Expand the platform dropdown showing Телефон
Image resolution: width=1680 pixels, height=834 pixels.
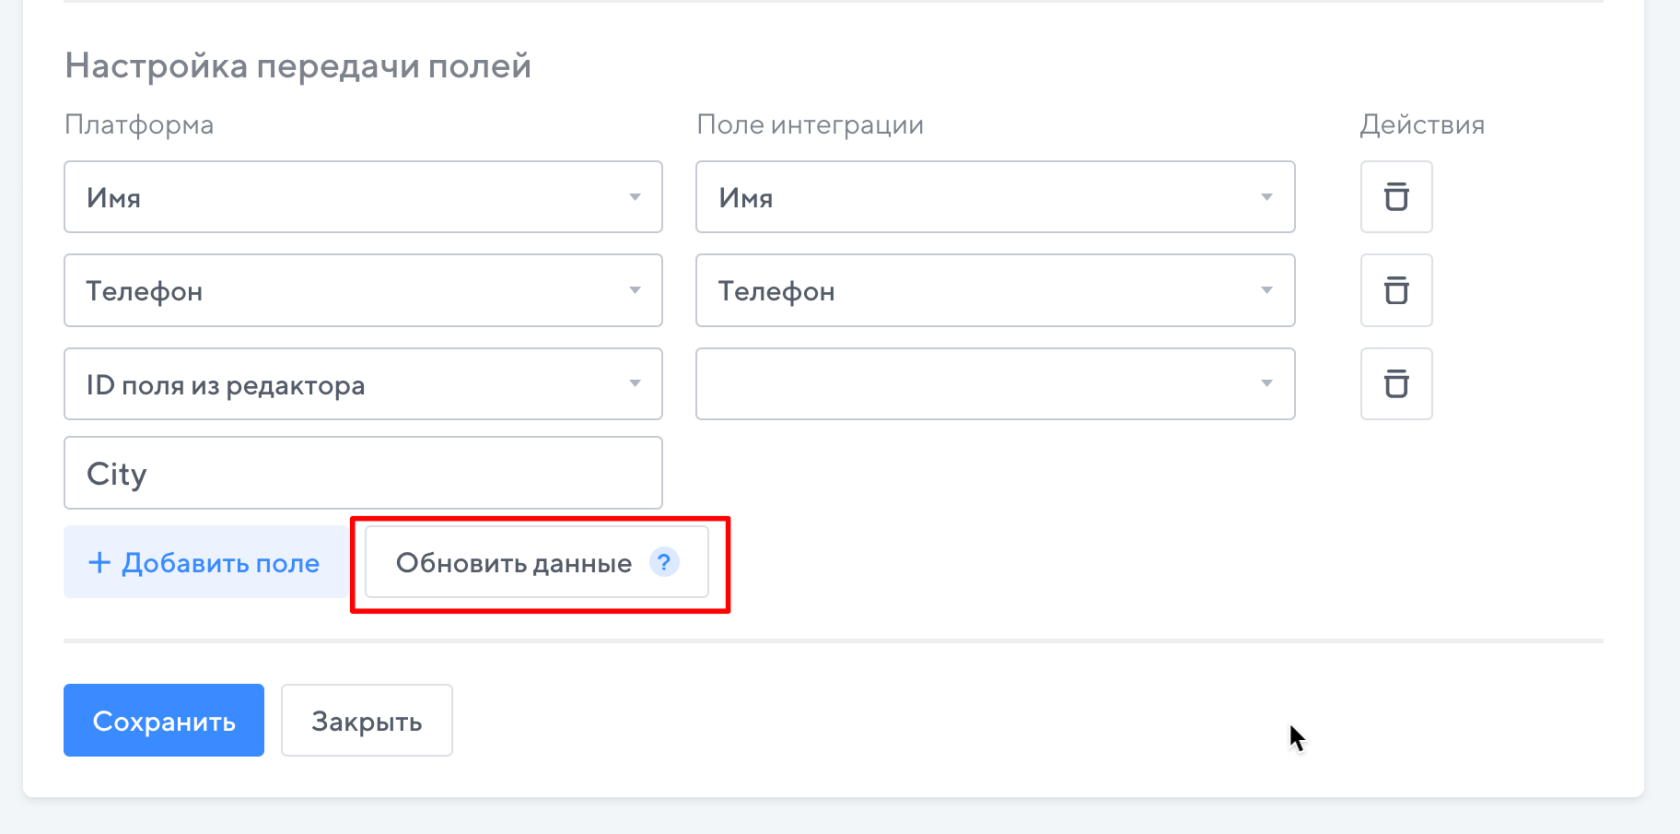coord(363,291)
